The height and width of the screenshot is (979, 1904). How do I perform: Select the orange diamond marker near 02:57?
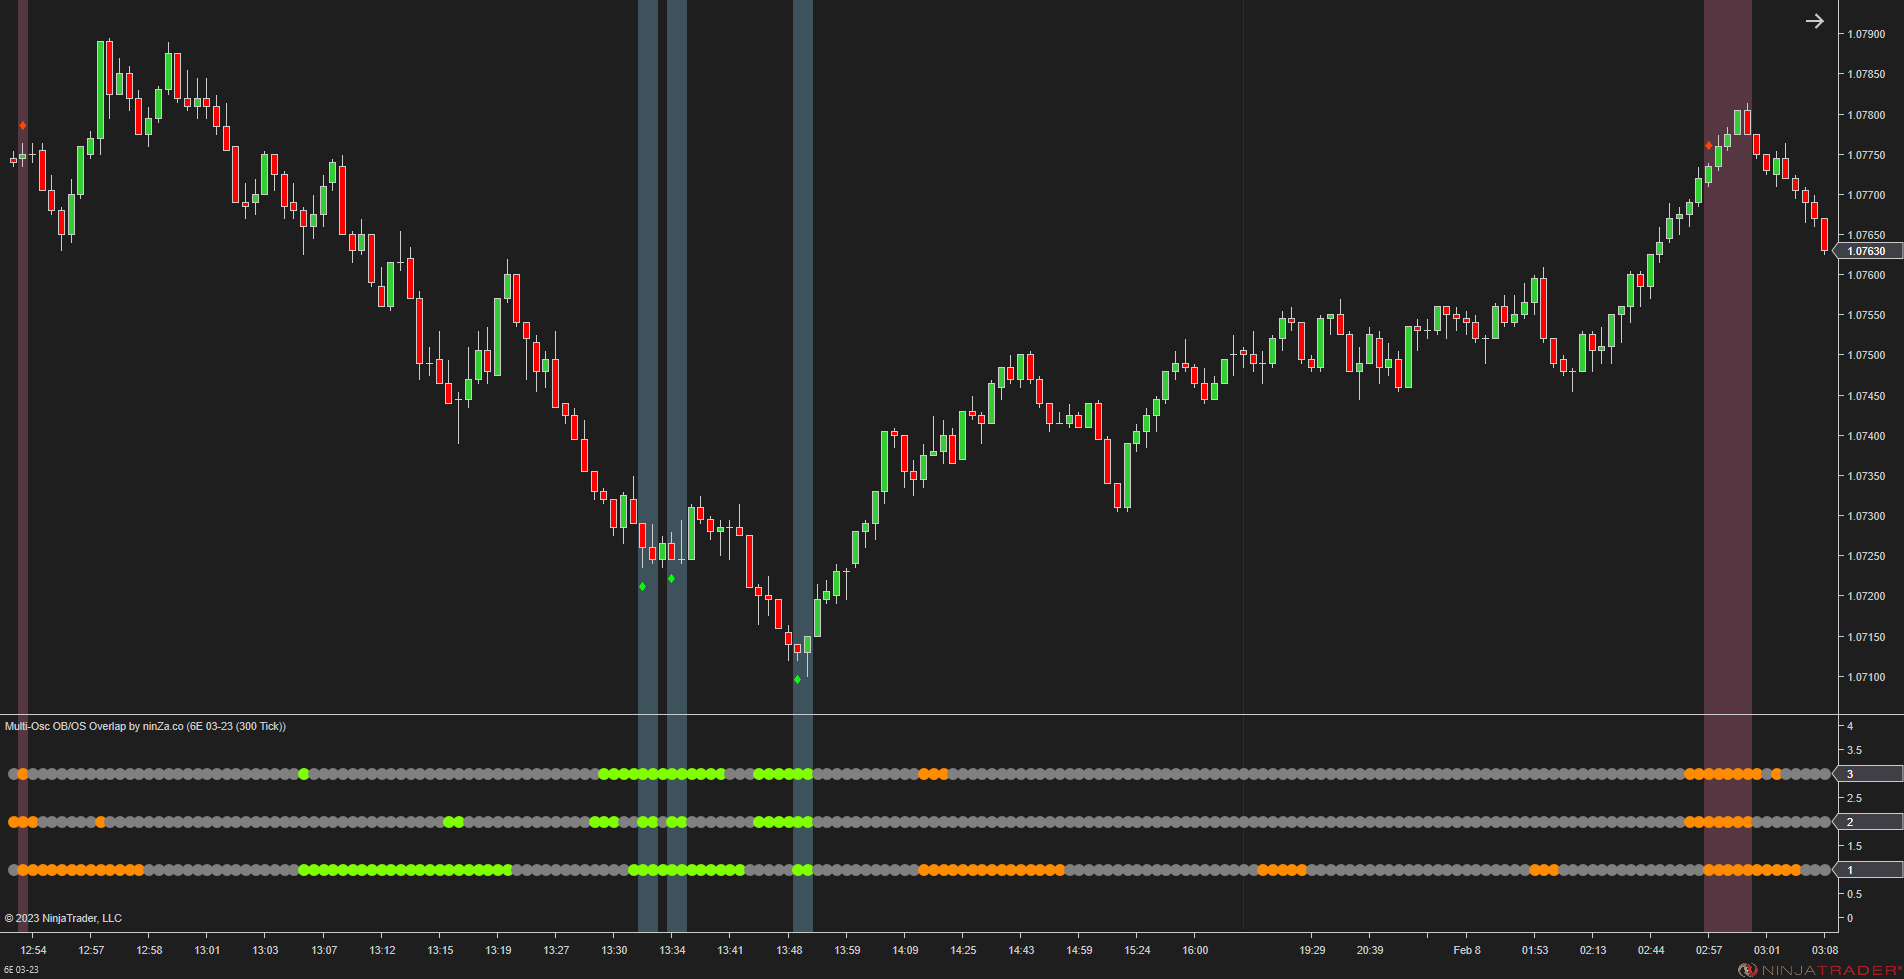tap(1709, 144)
